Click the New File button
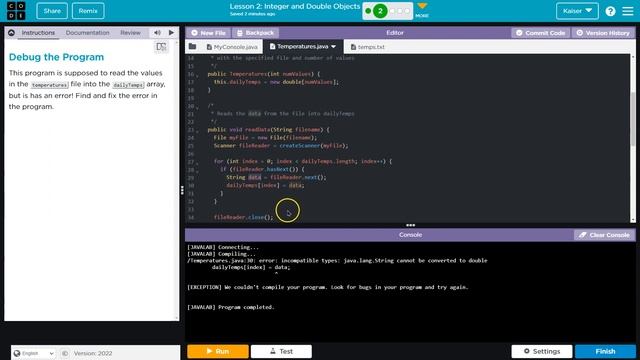Viewport: 640px width, 360px height. [x=208, y=33]
